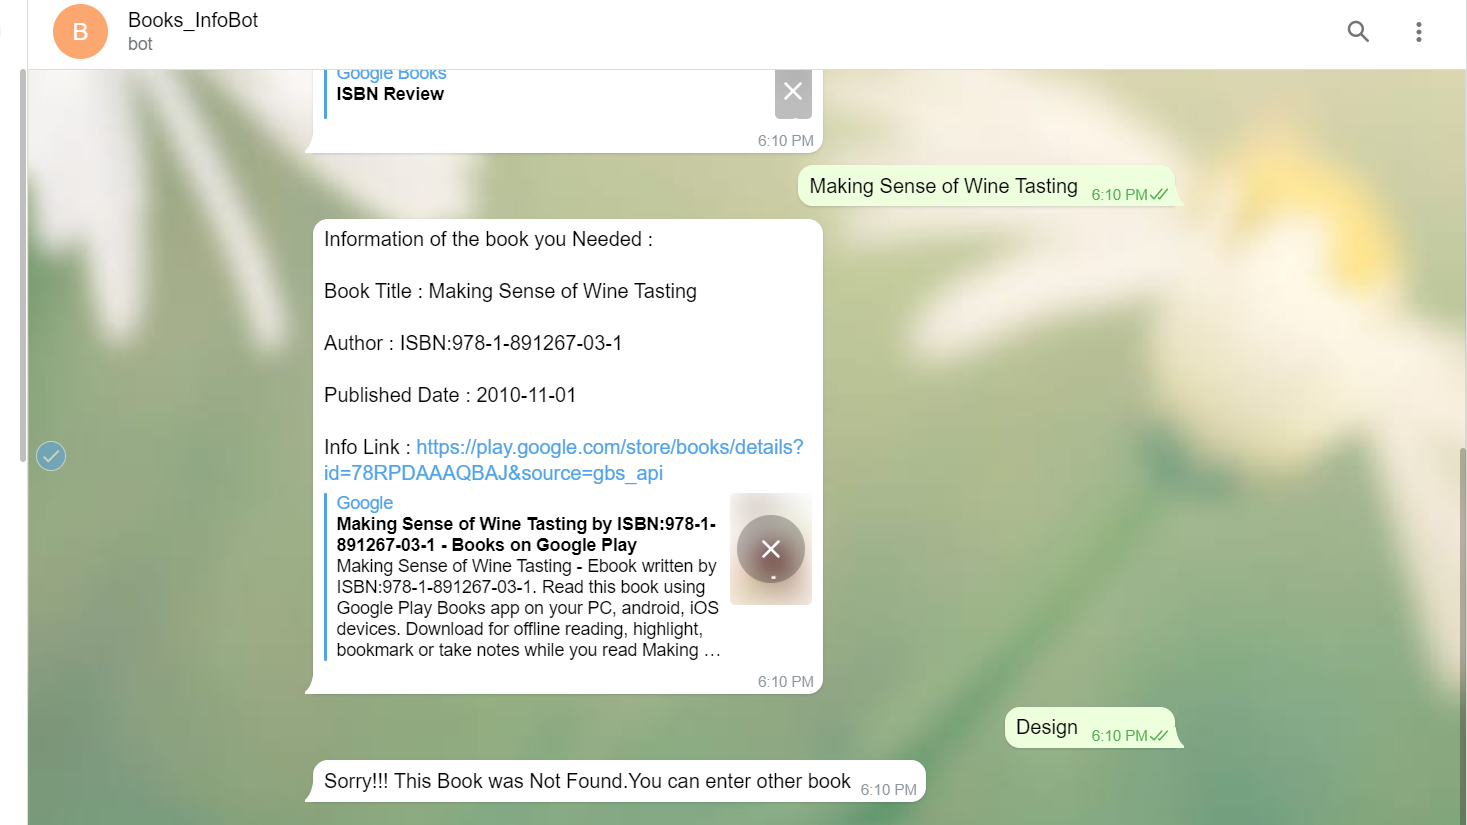Open search in the Books_InfoBot chat
1467x825 pixels.
[1358, 32]
